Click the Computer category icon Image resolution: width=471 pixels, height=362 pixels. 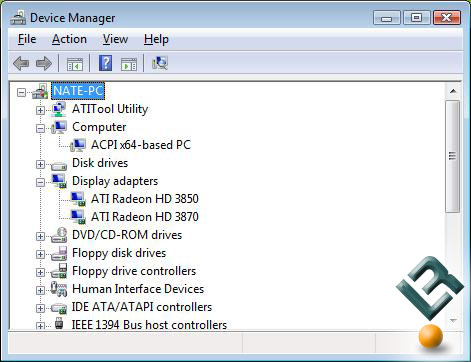pyautogui.click(x=59, y=127)
